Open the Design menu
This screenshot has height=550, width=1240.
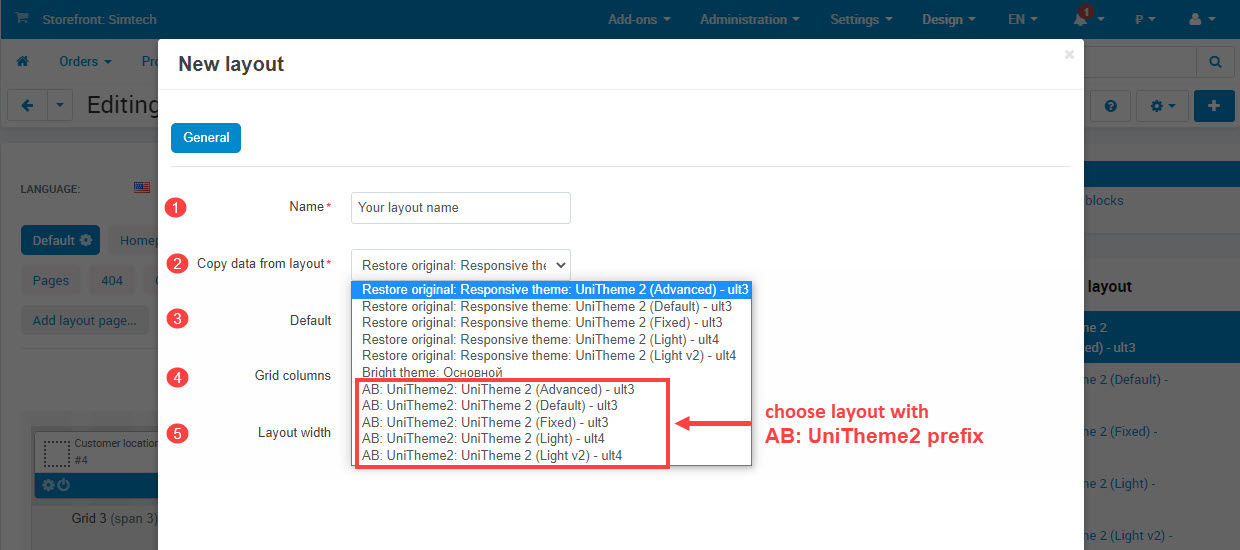(949, 19)
